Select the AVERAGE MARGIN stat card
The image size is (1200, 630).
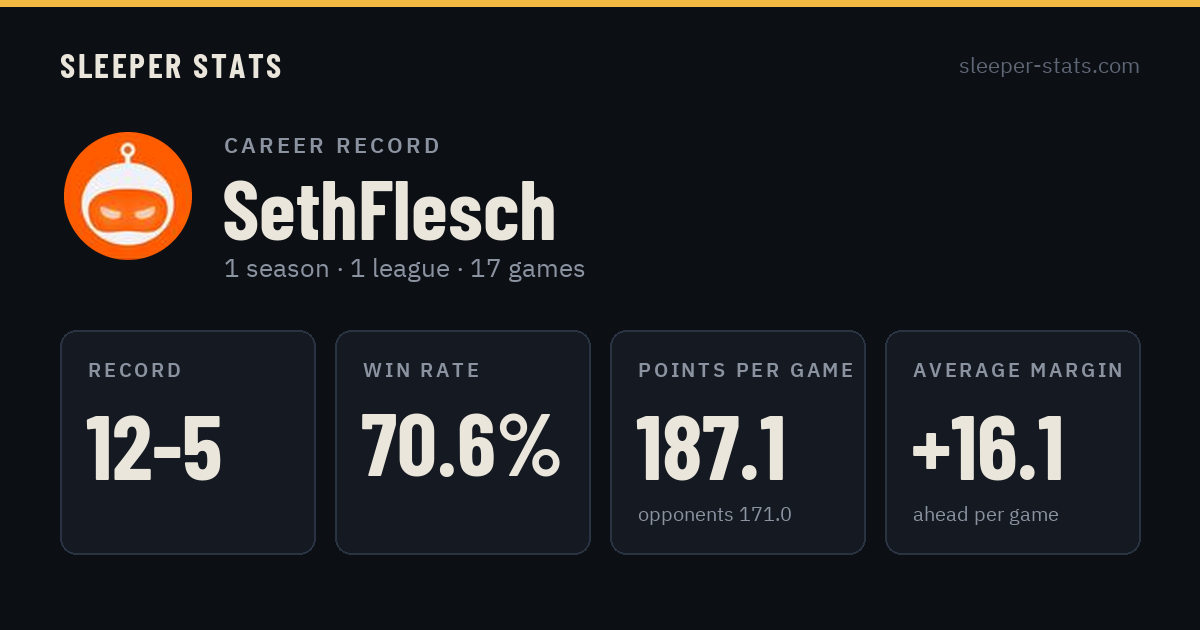(1013, 442)
